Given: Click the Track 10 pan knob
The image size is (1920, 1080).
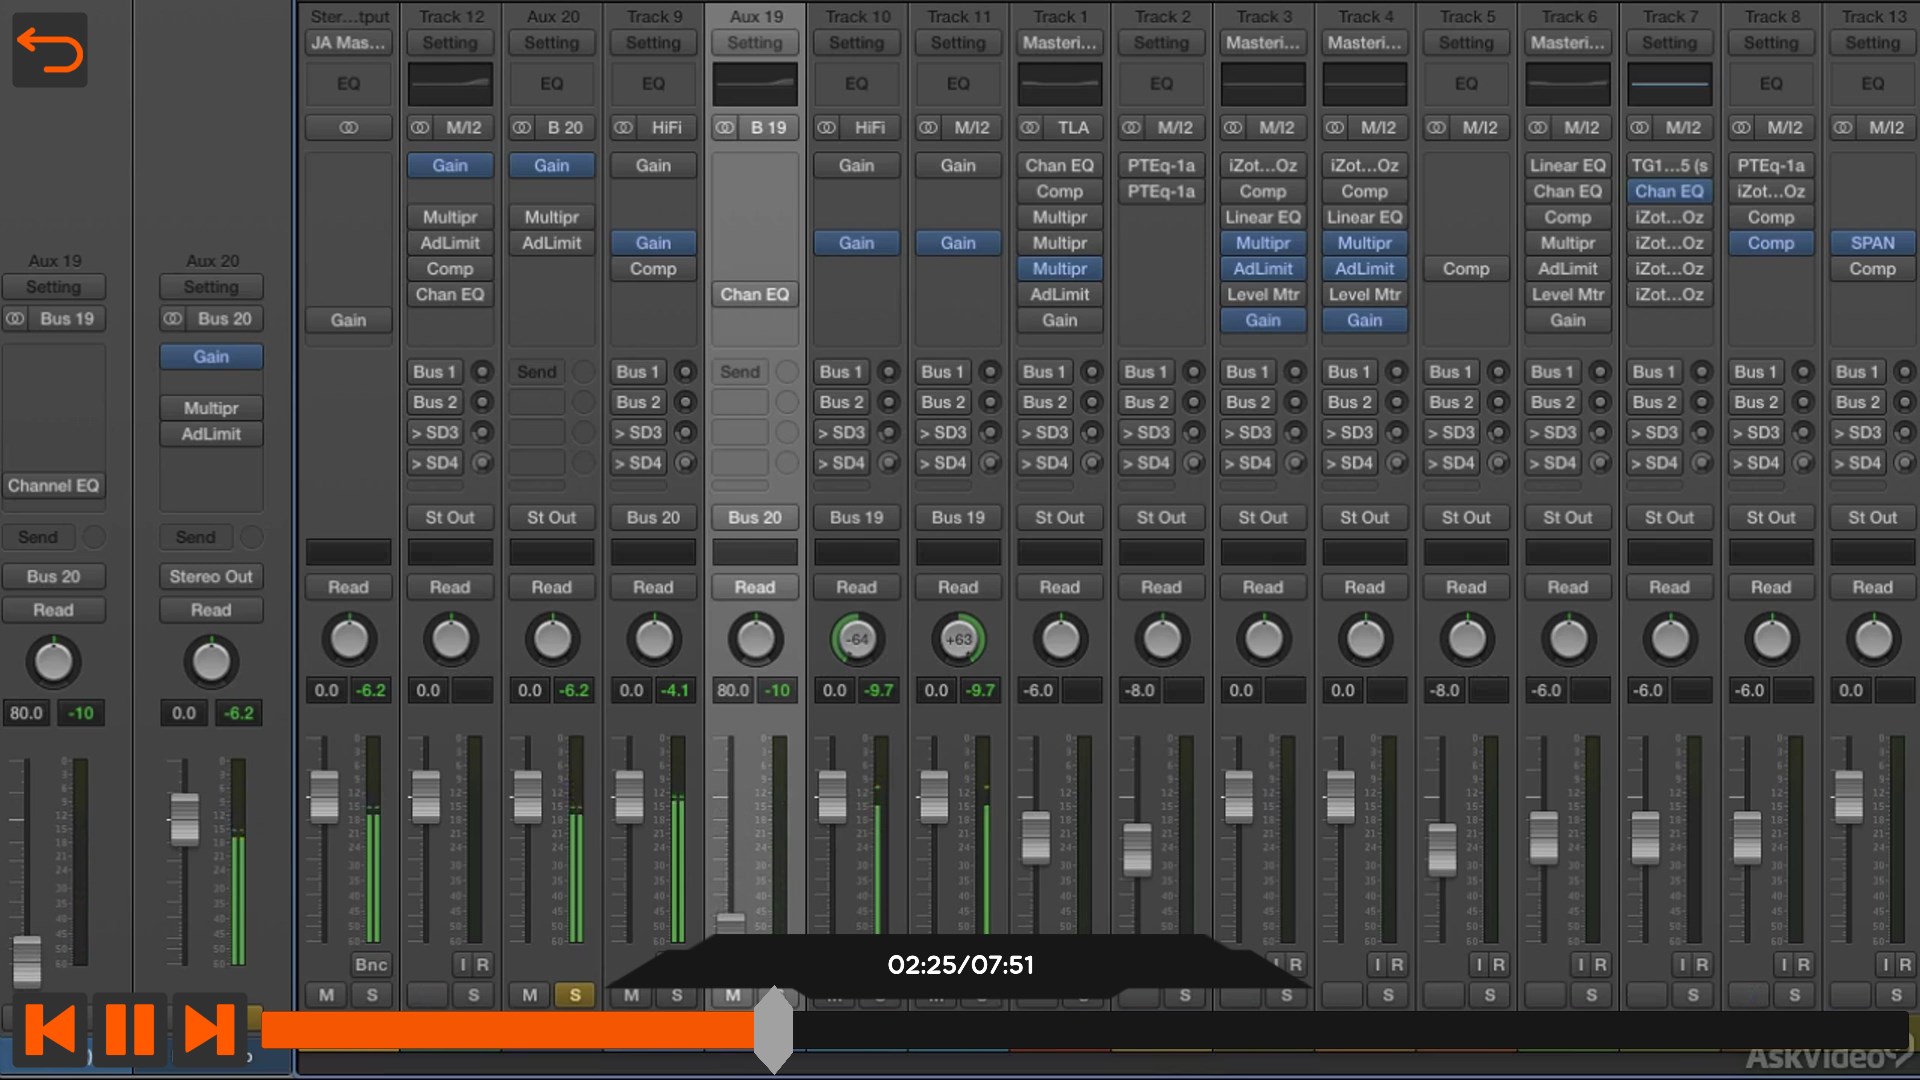Looking at the screenshot, I should 857,639.
